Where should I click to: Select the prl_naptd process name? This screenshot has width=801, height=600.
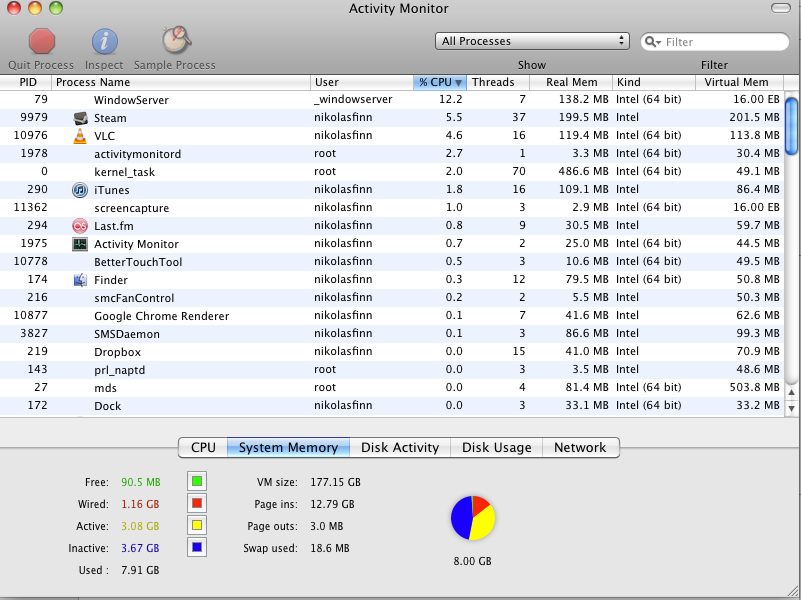(120, 370)
